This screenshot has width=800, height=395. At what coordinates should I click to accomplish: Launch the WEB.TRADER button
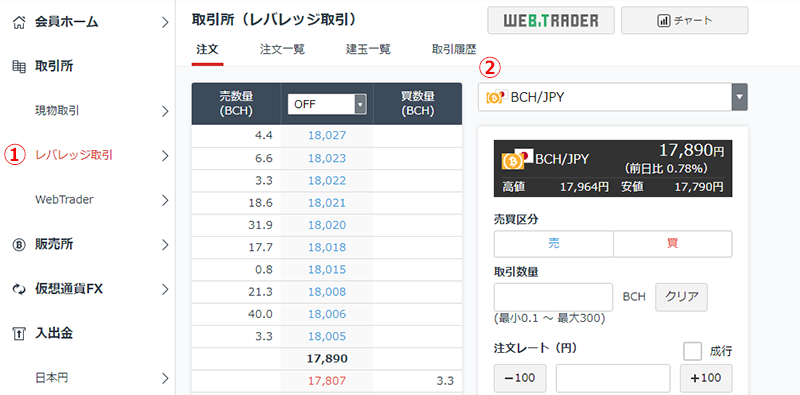551,20
